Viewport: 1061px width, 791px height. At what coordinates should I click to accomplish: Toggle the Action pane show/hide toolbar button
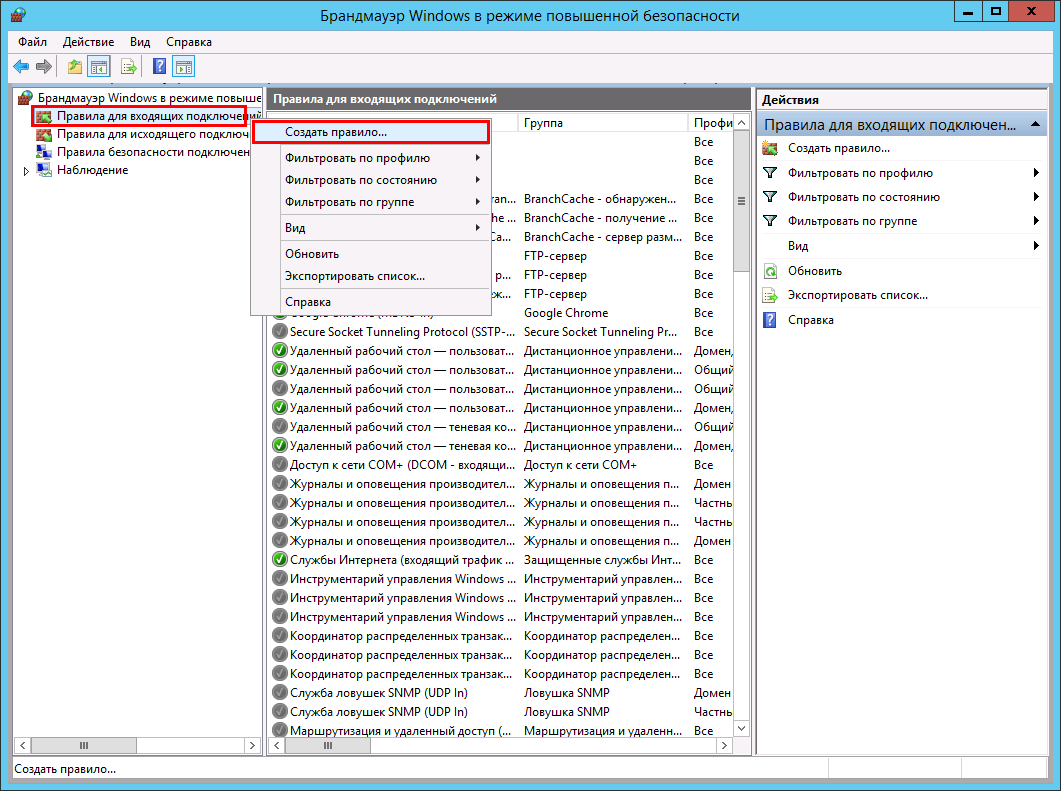pos(183,67)
